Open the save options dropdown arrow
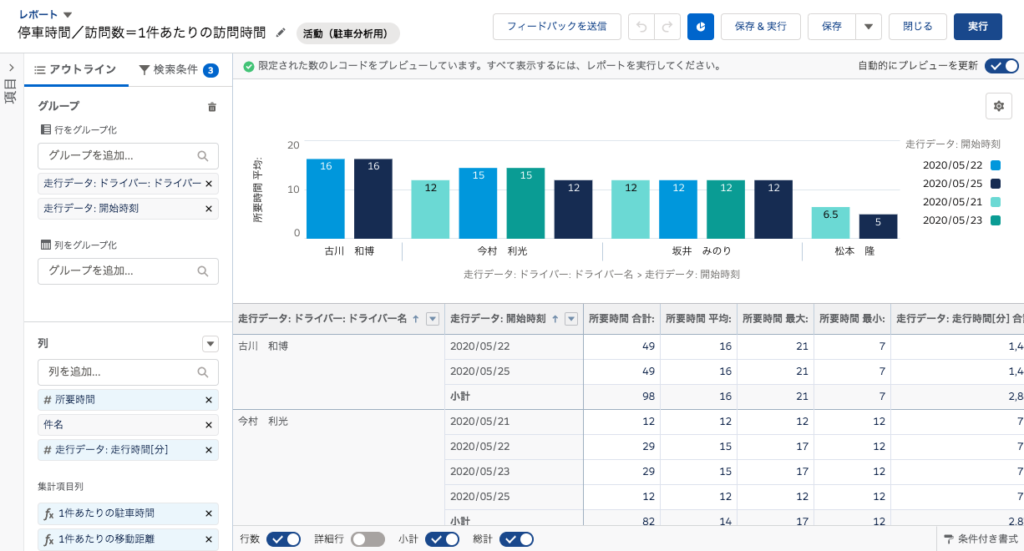1024x551 pixels. [x=869, y=27]
